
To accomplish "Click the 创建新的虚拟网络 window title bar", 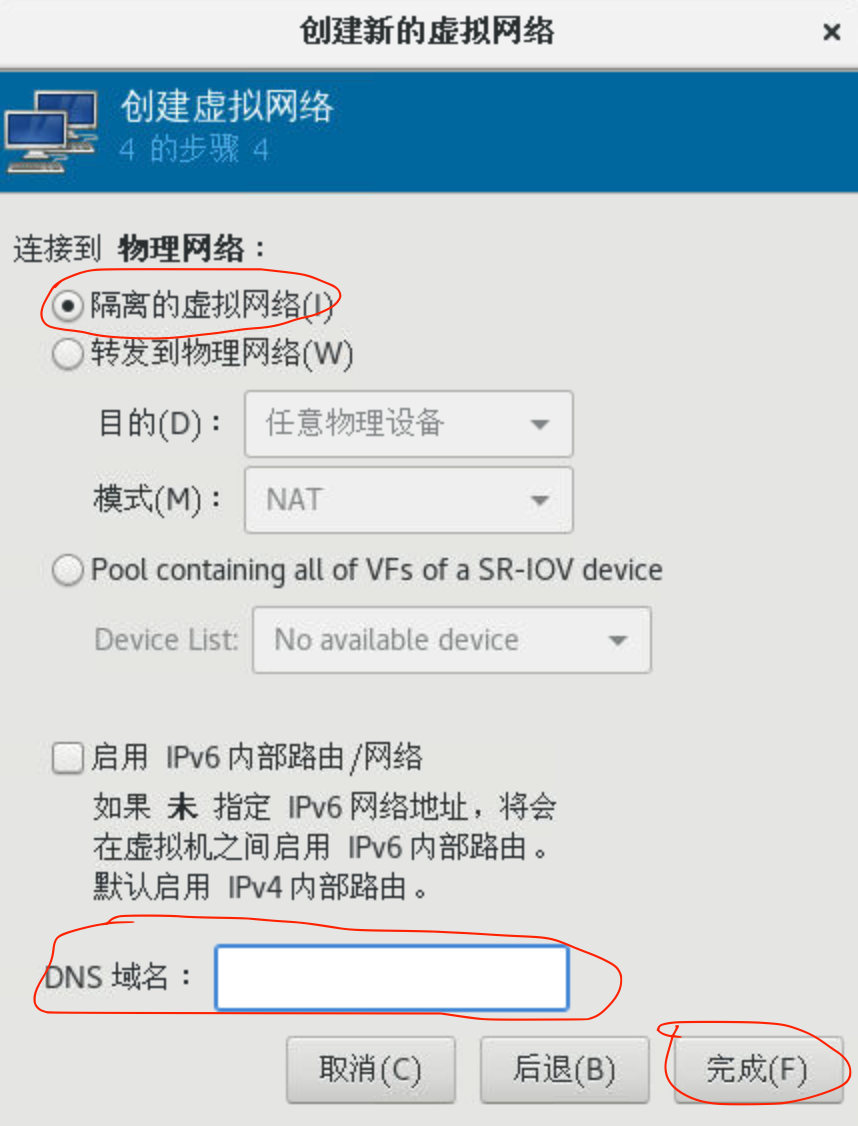I will 427,32.
